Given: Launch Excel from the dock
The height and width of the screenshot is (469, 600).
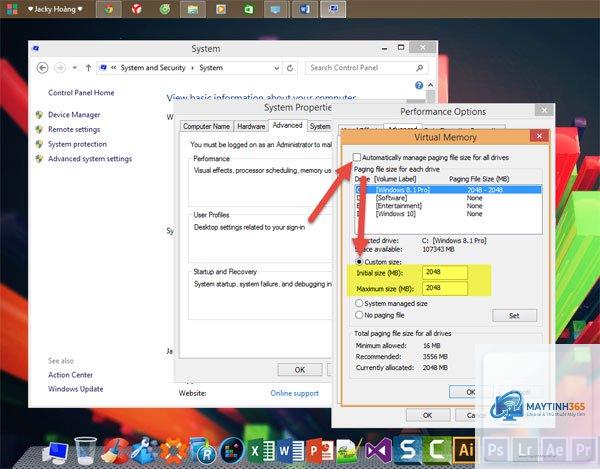Looking at the screenshot, I should click(262, 451).
